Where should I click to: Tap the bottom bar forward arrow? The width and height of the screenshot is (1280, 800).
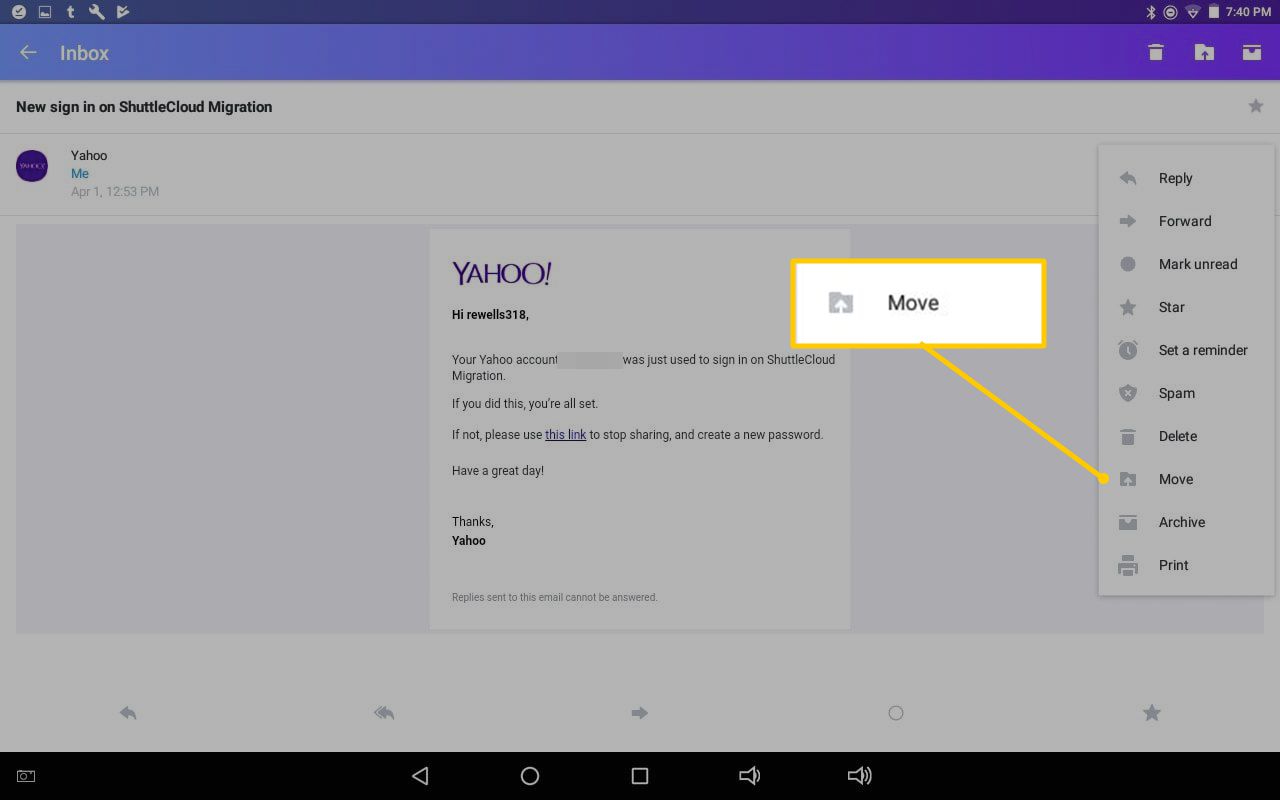click(640, 713)
